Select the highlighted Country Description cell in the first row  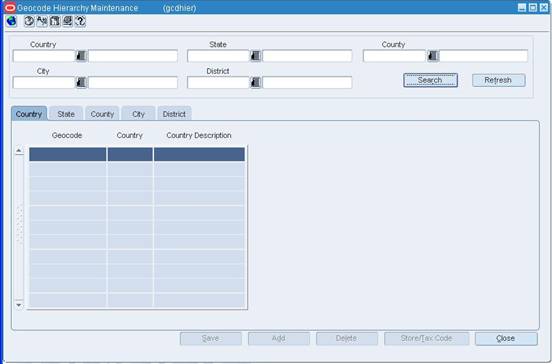(x=199, y=154)
